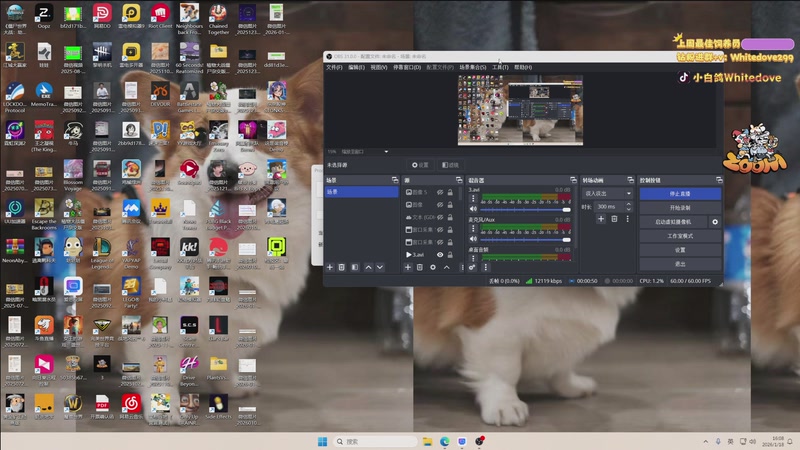Open the 淡入淡出 transition dropdown
The width and height of the screenshot is (800, 450).
(x=607, y=193)
